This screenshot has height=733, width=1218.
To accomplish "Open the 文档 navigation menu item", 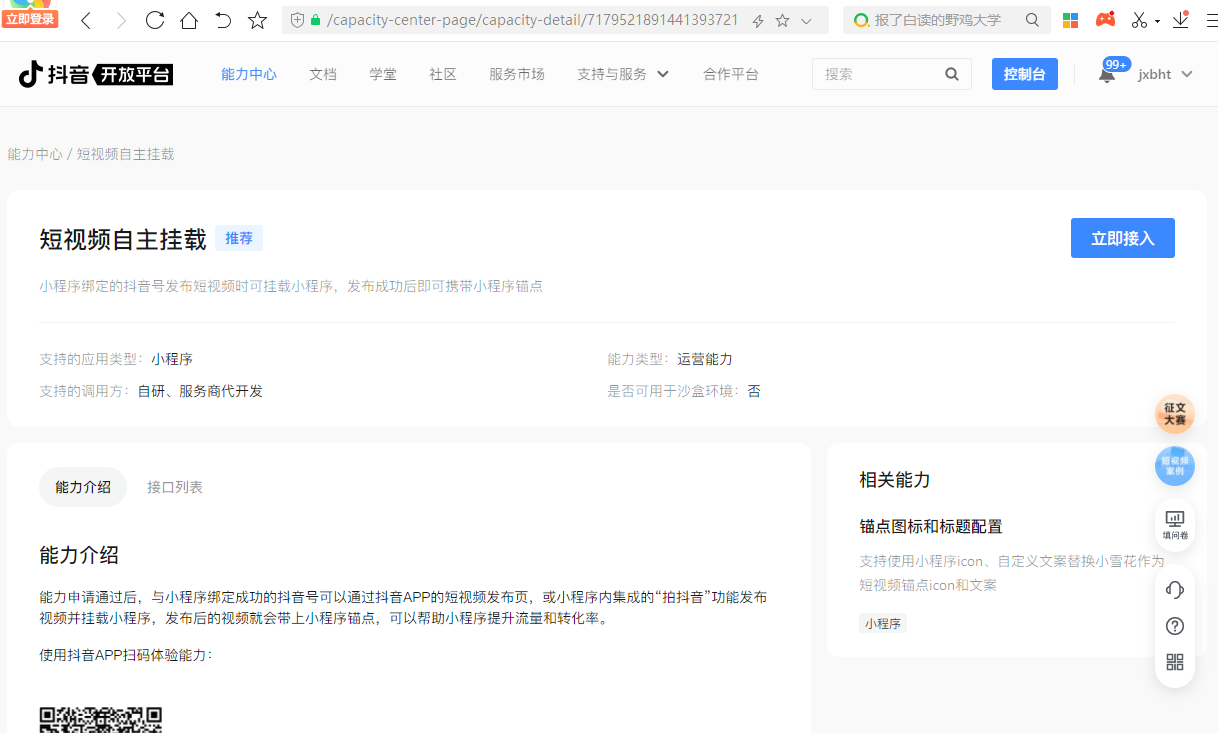I will click(x=323, y=74).
